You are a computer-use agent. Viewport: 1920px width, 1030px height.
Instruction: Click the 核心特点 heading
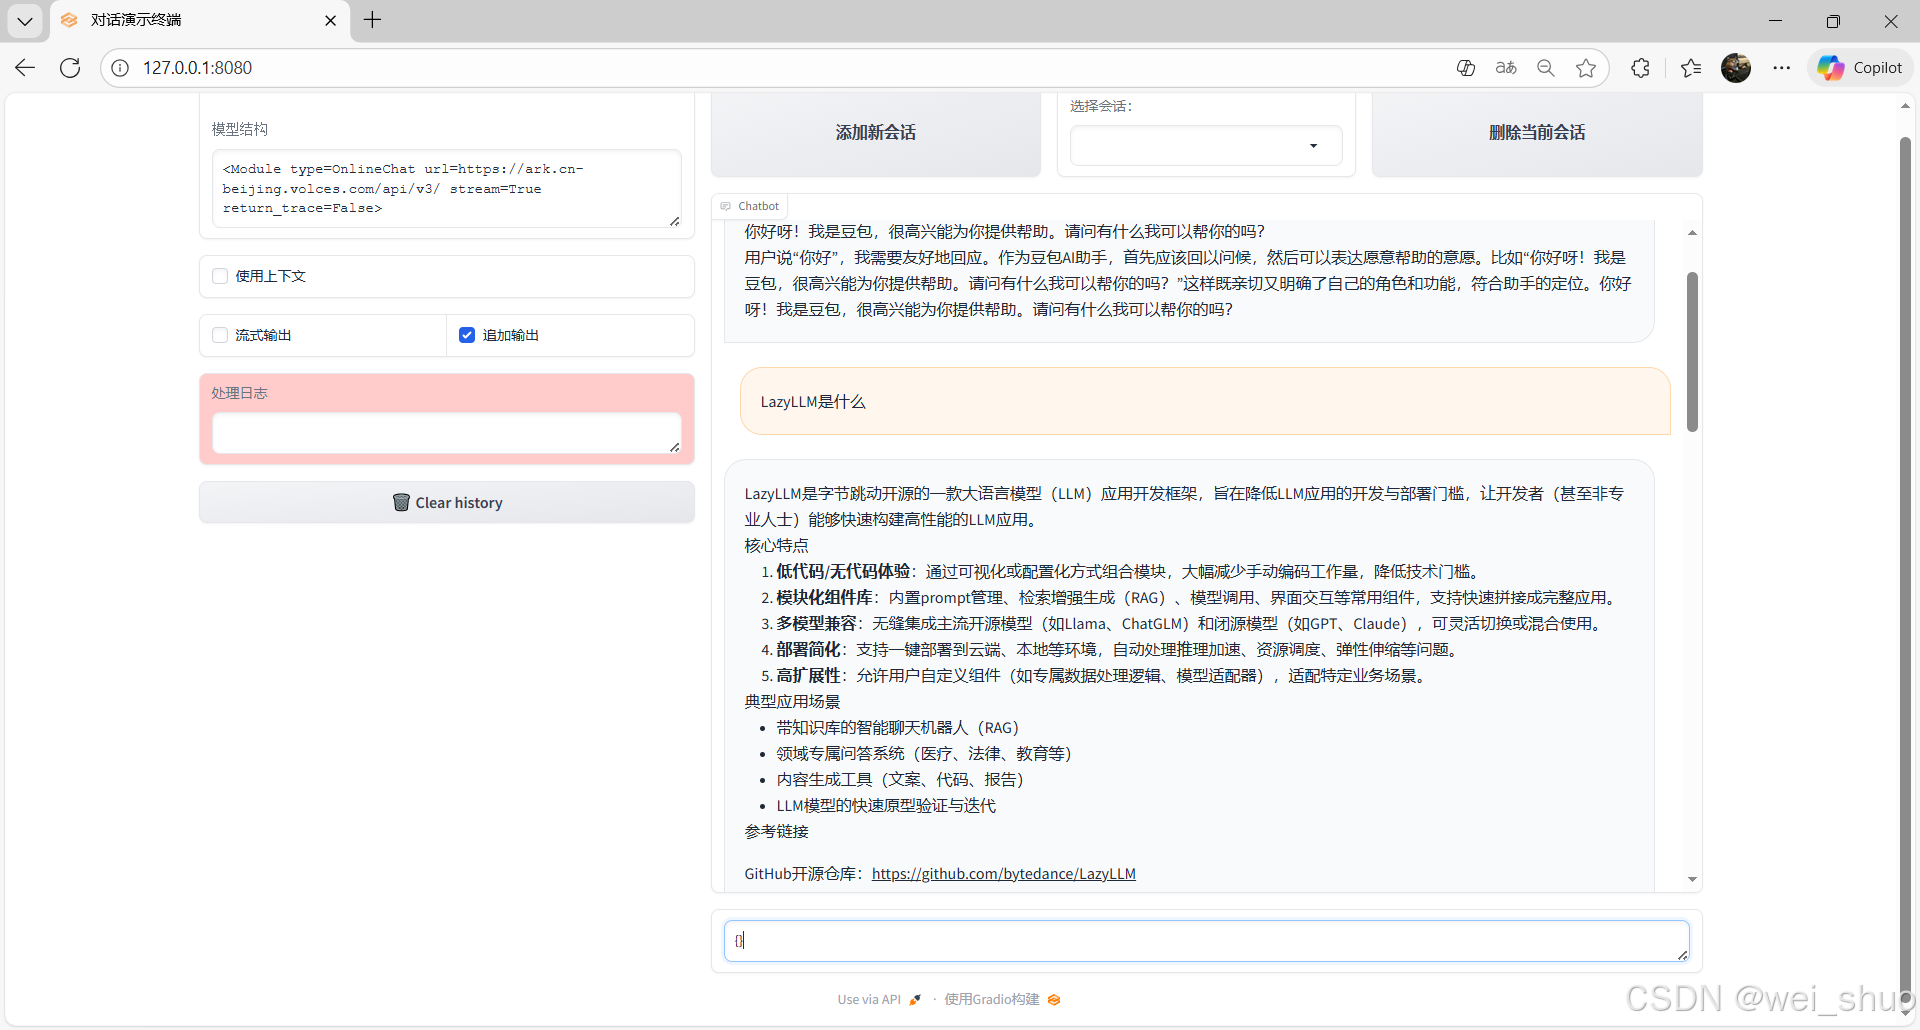point(776,545)
